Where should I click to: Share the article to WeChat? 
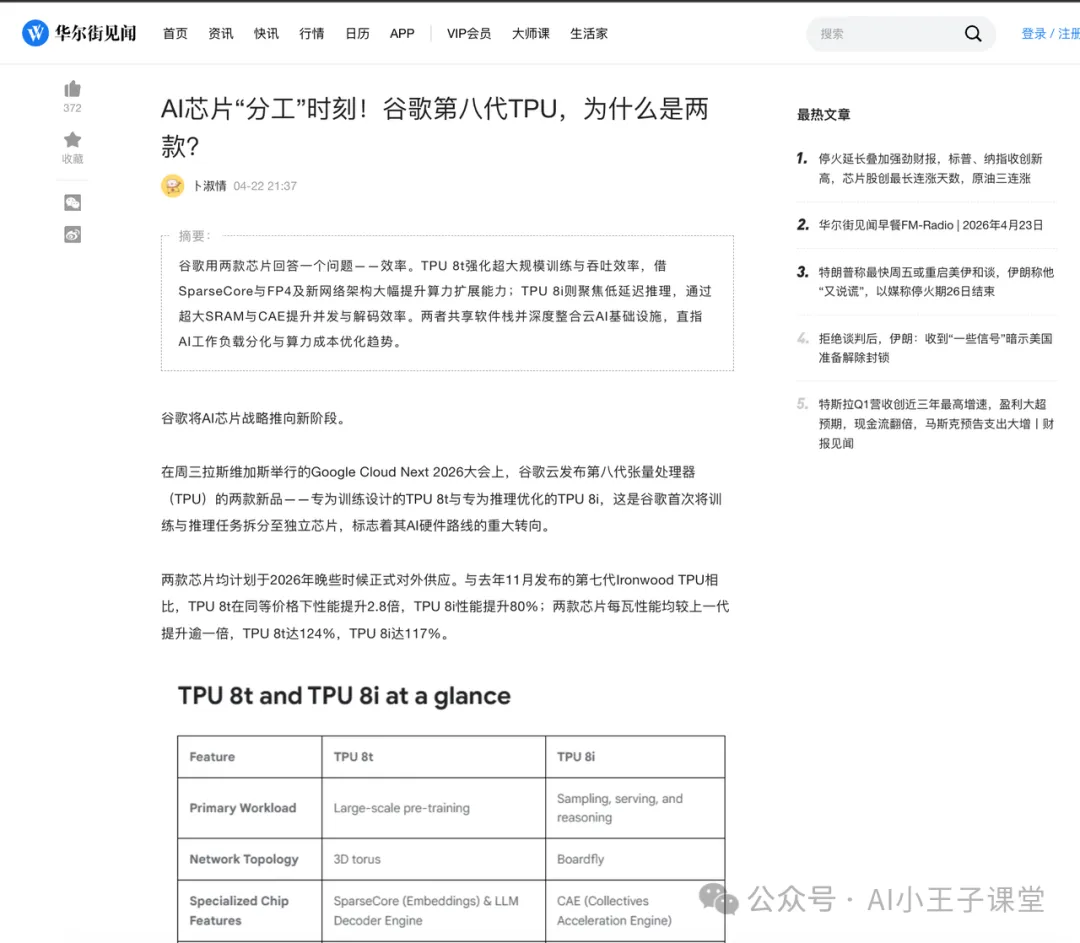(71, 202)
